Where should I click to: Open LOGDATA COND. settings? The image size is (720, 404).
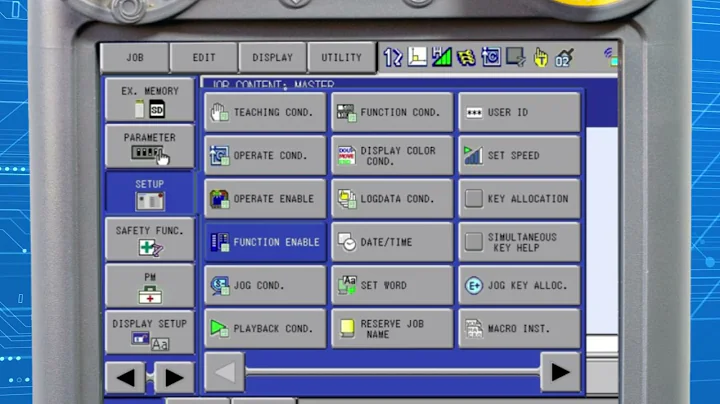point(392,198)
